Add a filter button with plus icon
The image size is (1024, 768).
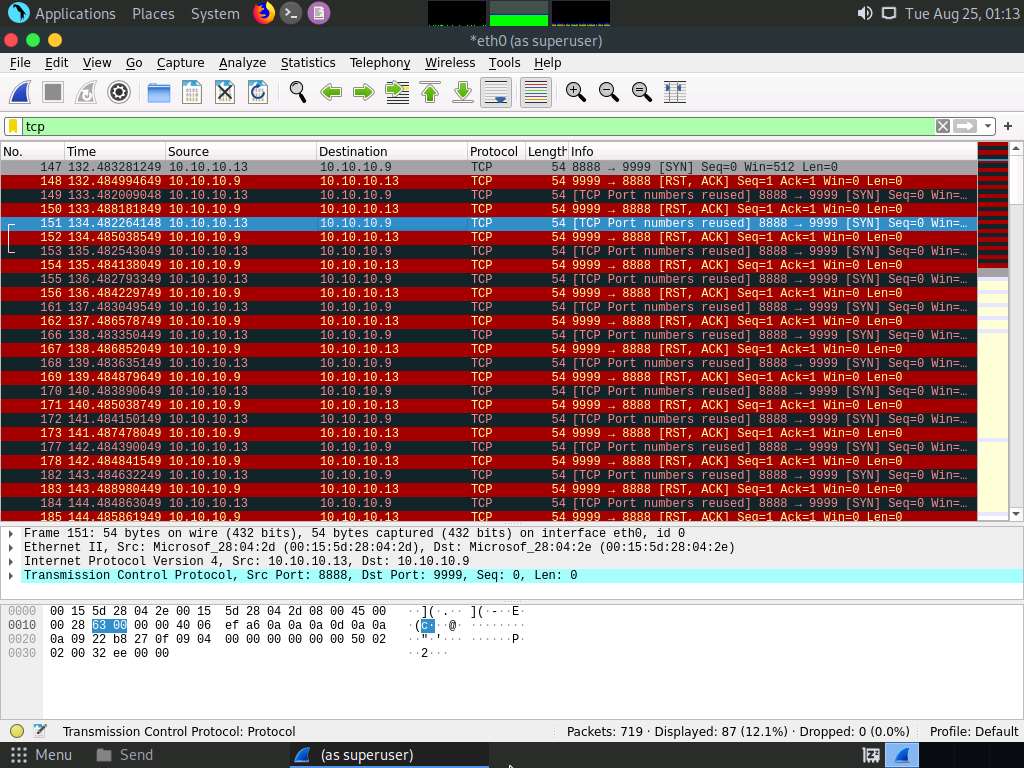(x=1008, y=126)
